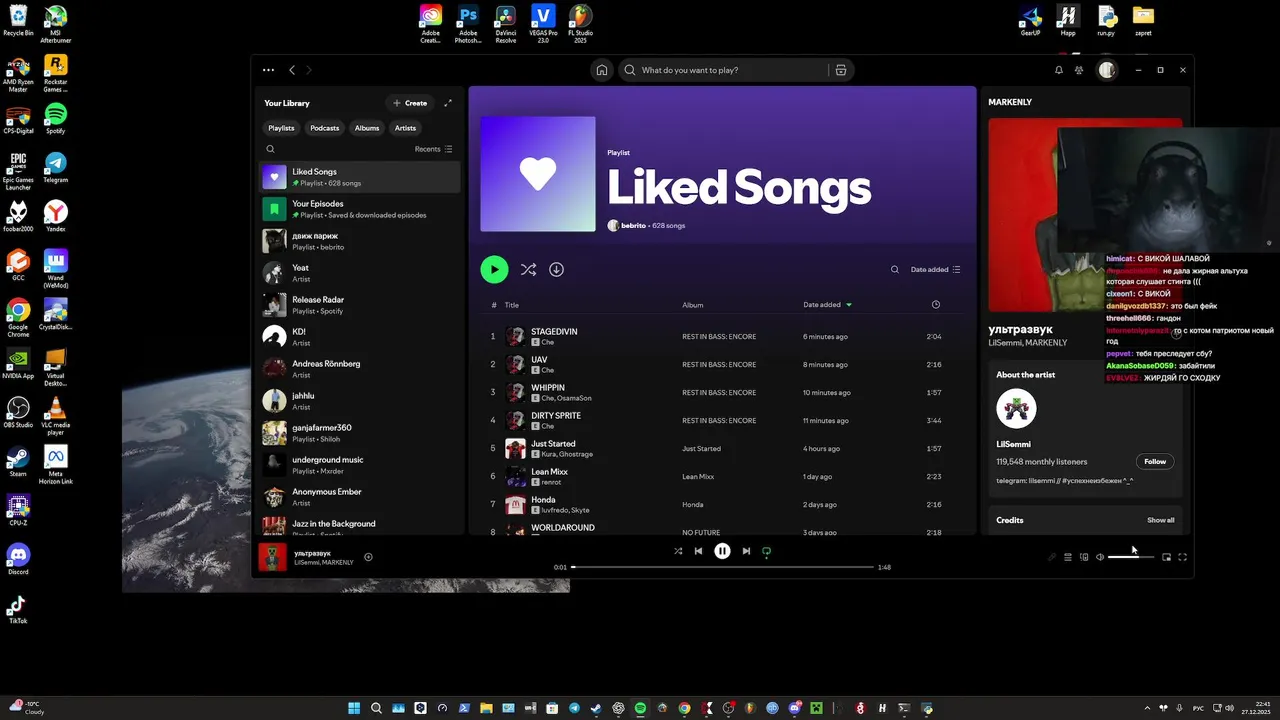Mute the volume via speaker icon
Screen dimensions: 1280x720
point(1100,557)
